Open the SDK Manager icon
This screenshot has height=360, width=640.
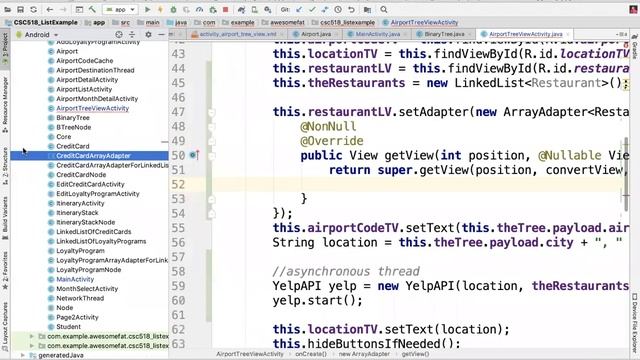tap(268, 9)
